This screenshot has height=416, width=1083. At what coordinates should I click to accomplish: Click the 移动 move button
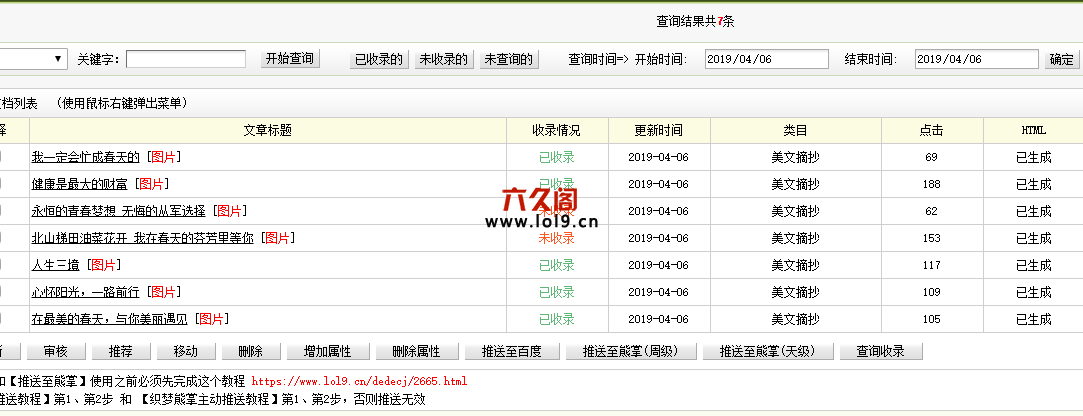coord(185,352)
